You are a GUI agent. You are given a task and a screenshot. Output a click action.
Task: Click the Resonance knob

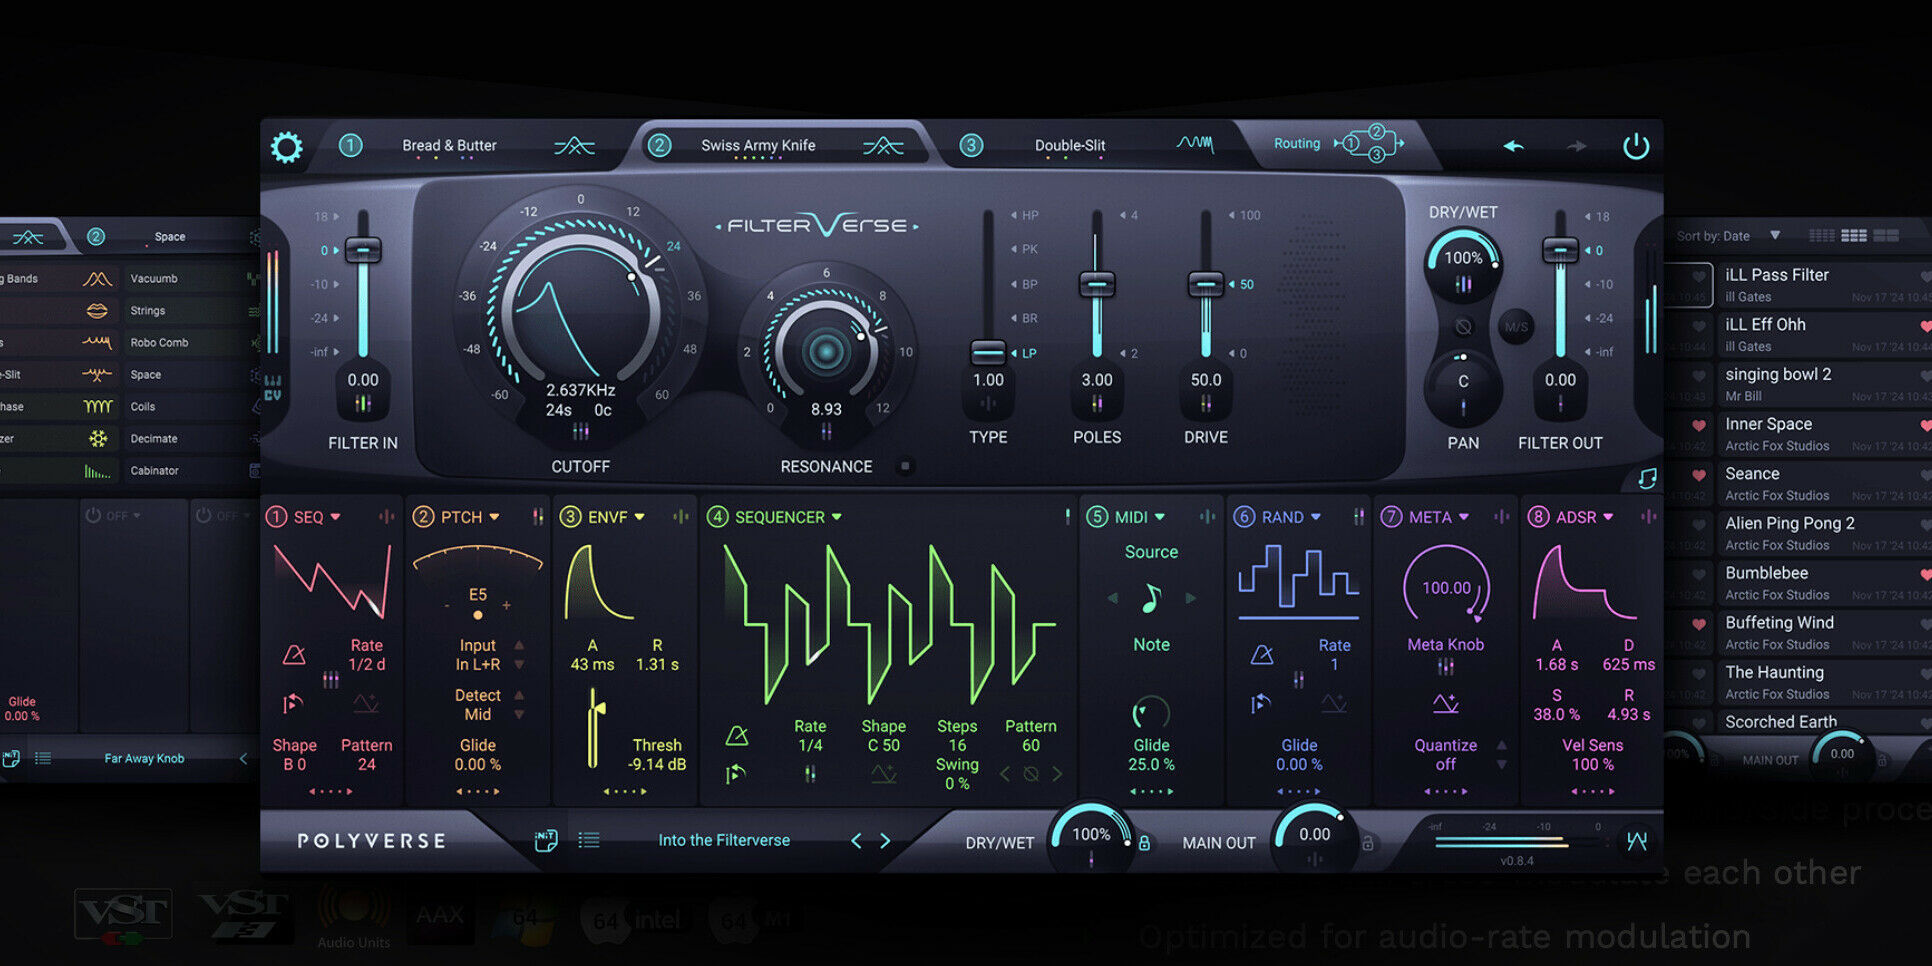pyautogui.click(x=826, y=351)
